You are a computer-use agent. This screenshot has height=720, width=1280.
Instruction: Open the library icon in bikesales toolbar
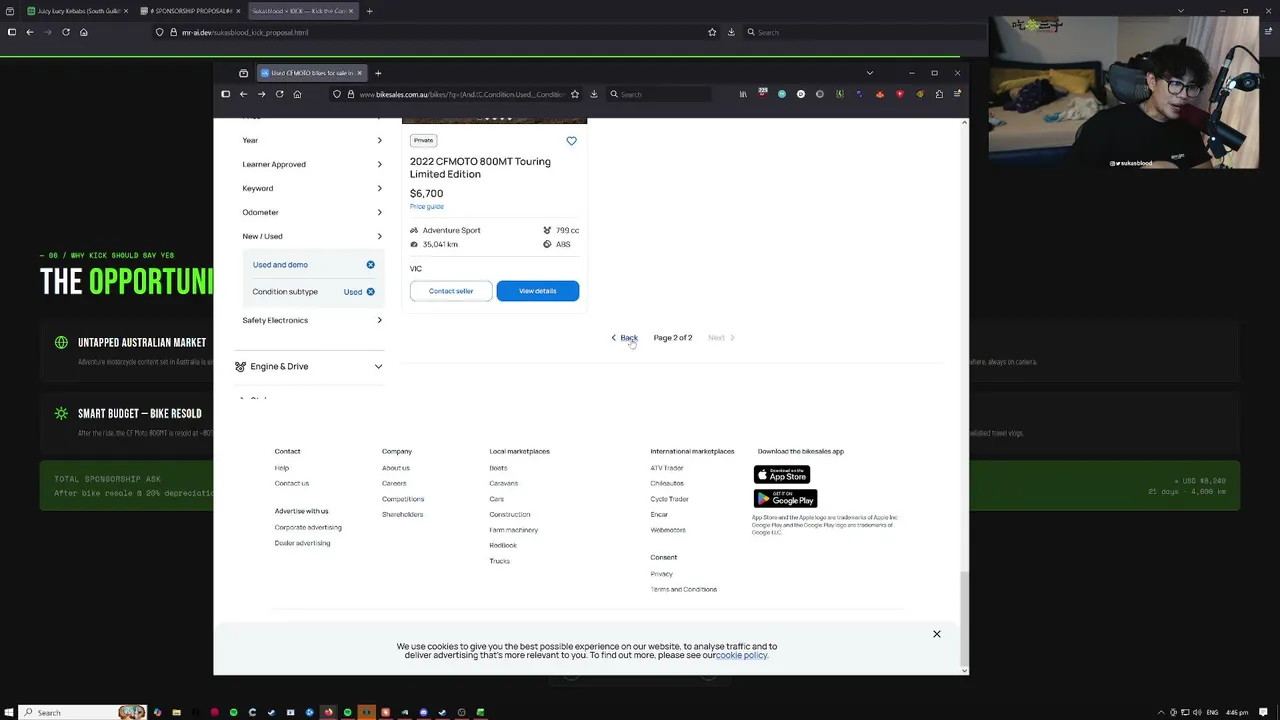point(743,94)
